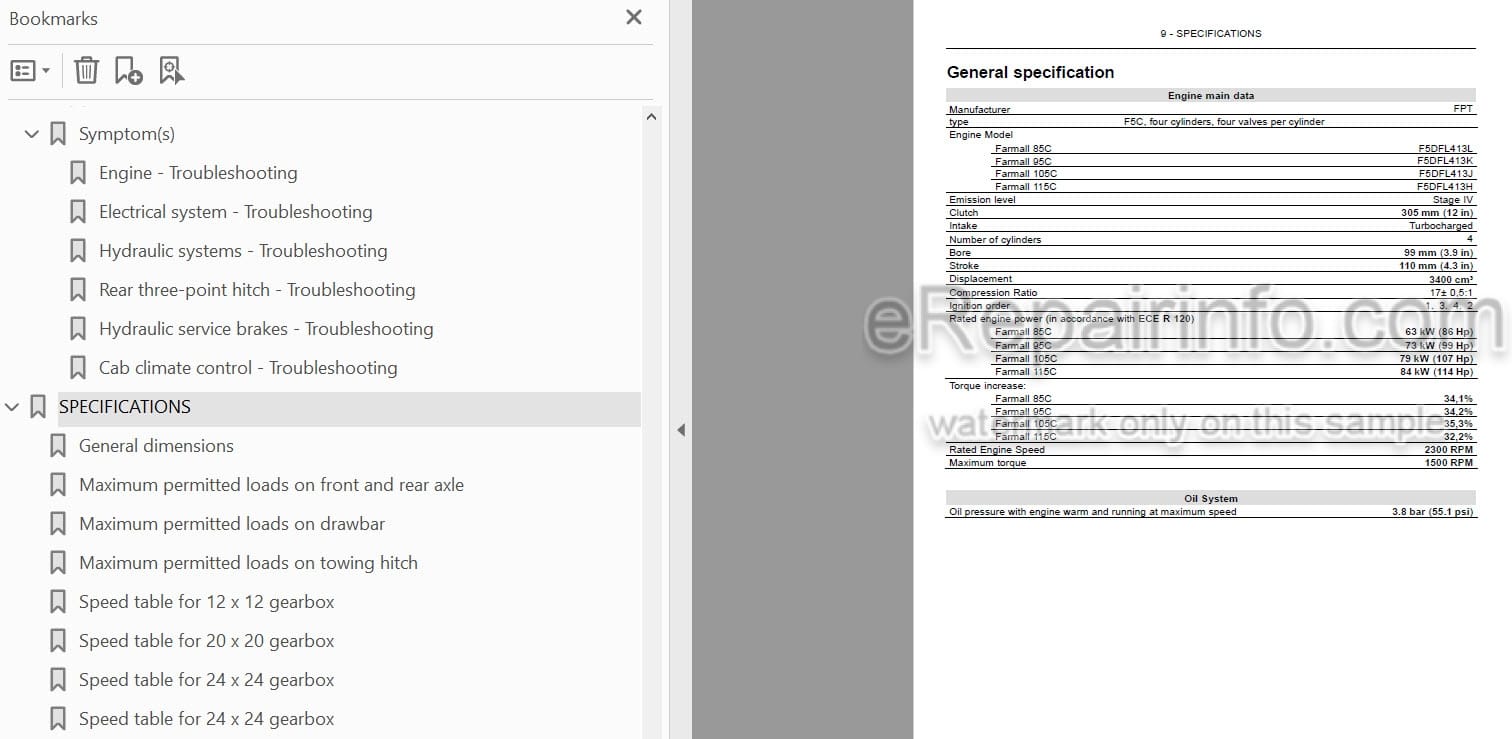The width and height of the screenshot is (1512, 739).
Task: Close the Bookmarks panel
Action: point(634,17)
